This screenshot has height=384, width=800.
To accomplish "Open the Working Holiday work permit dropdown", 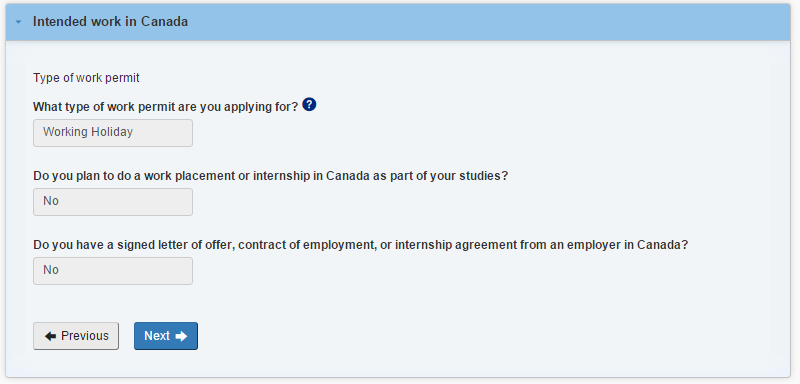I will pyautogui.click(x=113, y=133).
